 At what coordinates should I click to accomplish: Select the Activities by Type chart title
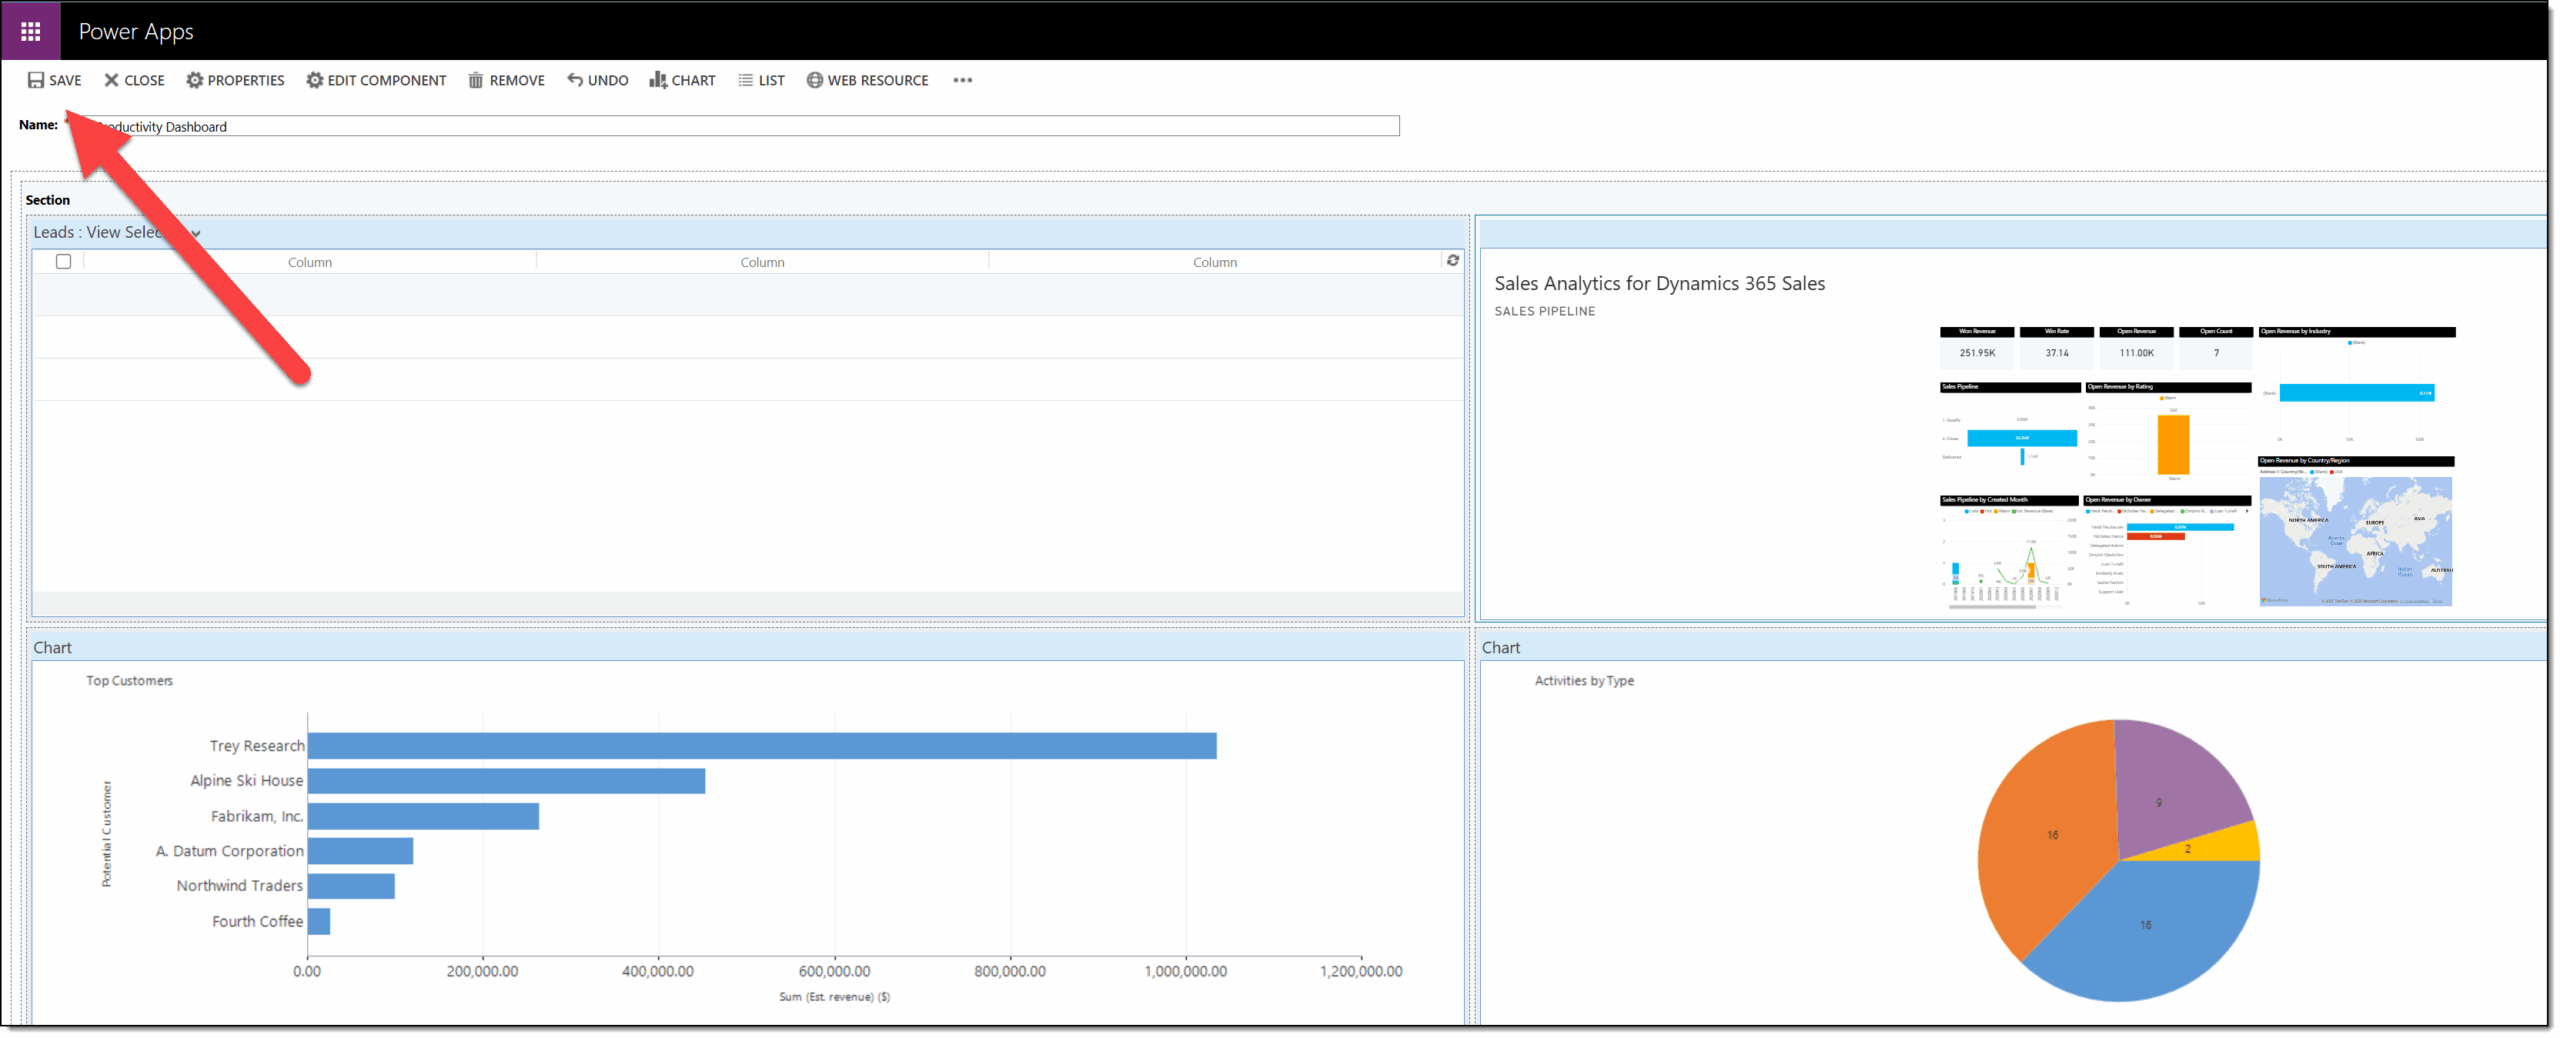click(x=1584, y=680)
